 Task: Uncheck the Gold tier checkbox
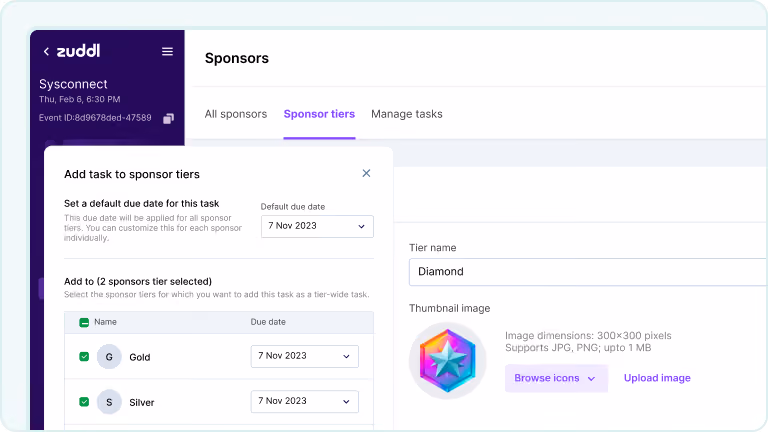click(x=84, y=357)
